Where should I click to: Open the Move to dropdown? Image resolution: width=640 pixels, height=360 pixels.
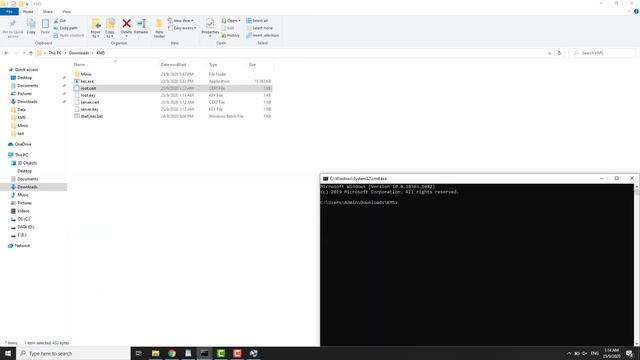pos(96,28)
